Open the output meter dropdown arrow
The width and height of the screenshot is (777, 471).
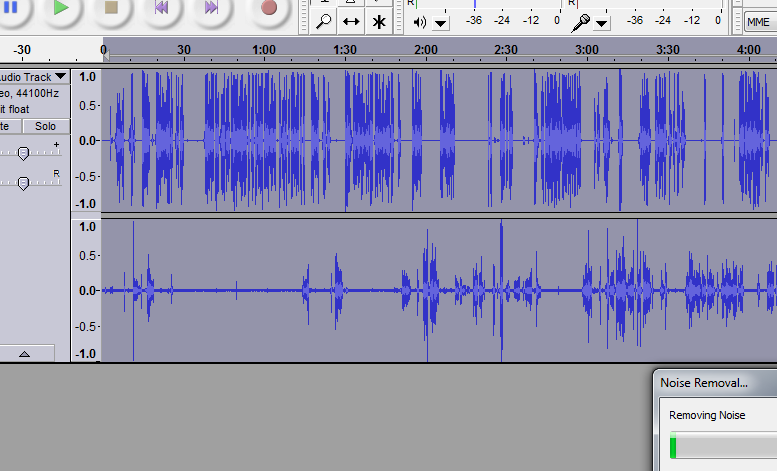[441, 23]
